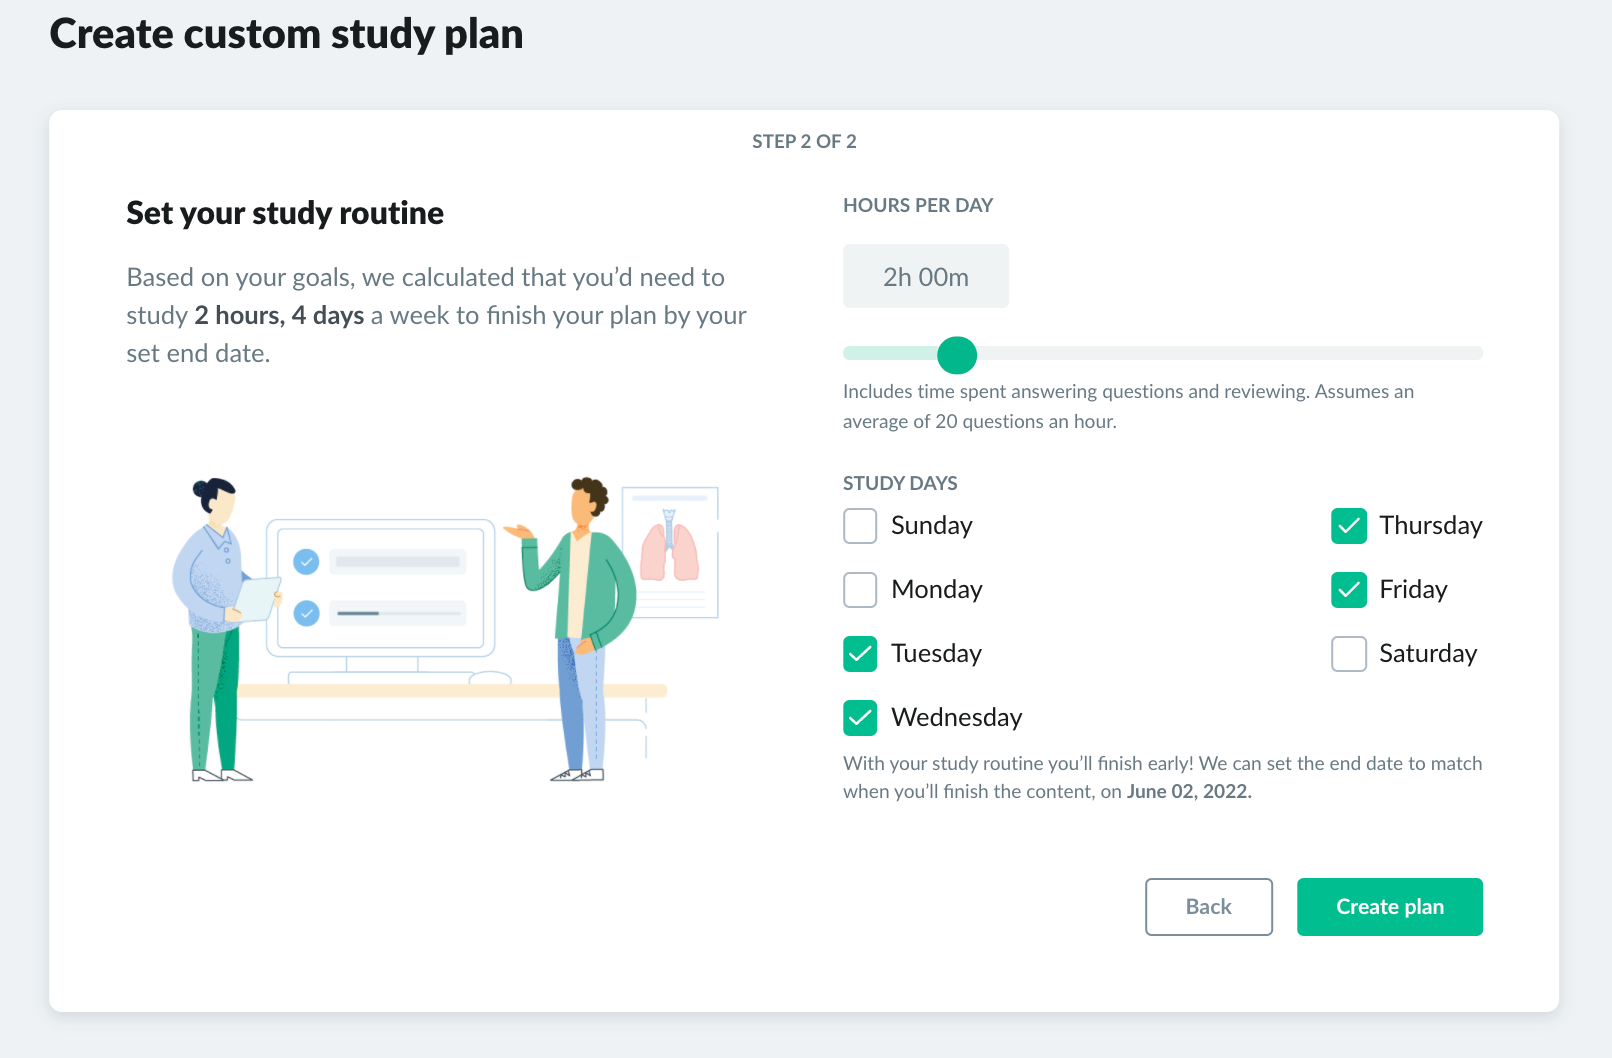The width and height of the screenshot is (1612, 1058).
Task: Click the green checkmark icon on Thursday
Action: tap(1348, 525)
